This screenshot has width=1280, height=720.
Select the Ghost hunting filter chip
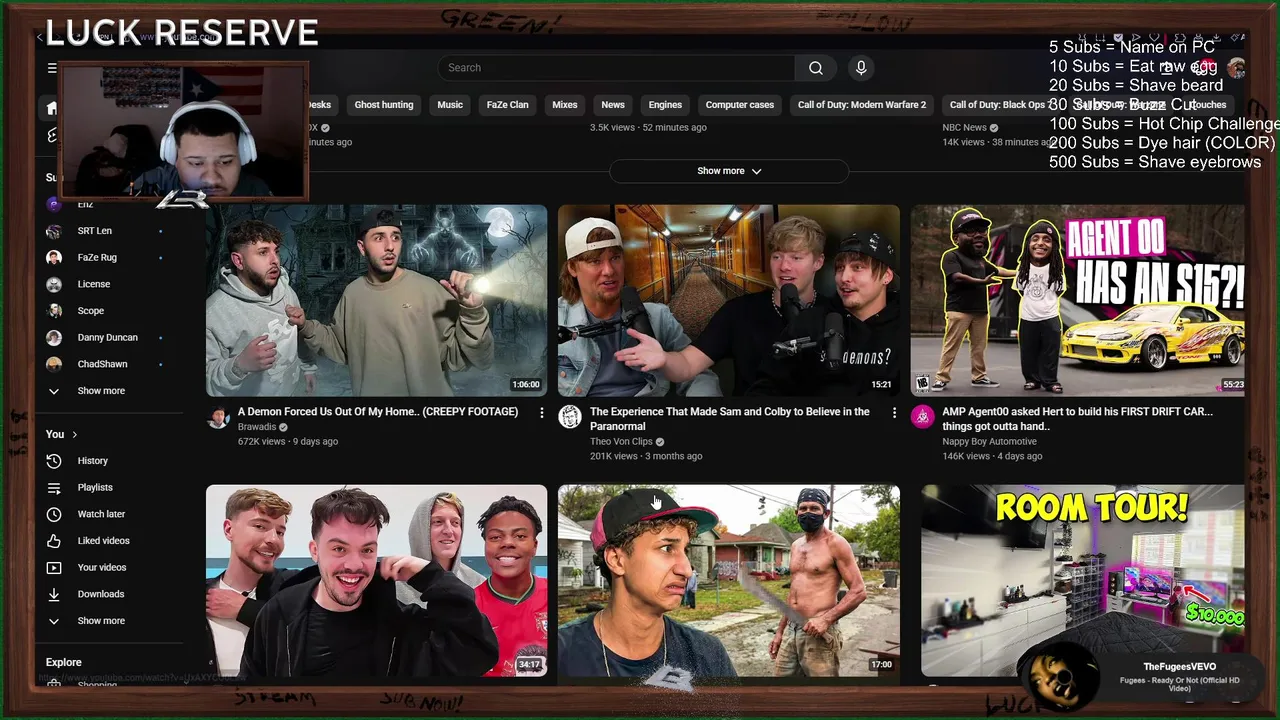tap(384, 105)
